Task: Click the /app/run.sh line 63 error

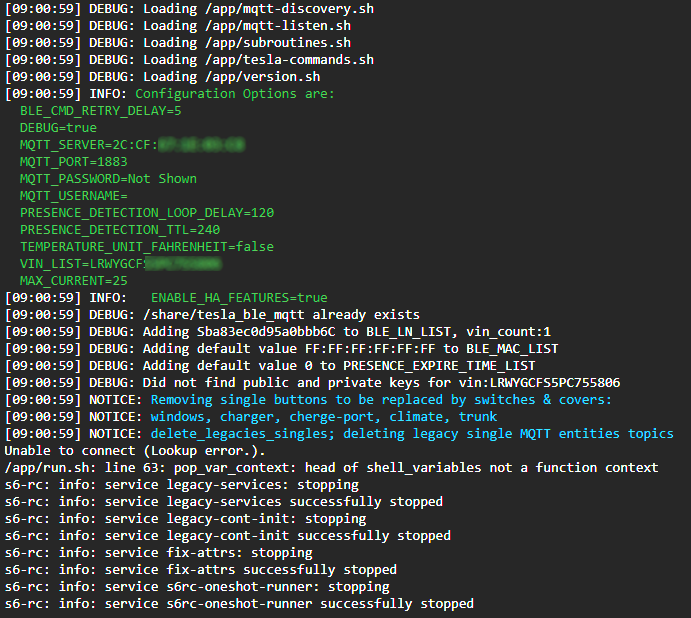Action: tap(331, 468)
